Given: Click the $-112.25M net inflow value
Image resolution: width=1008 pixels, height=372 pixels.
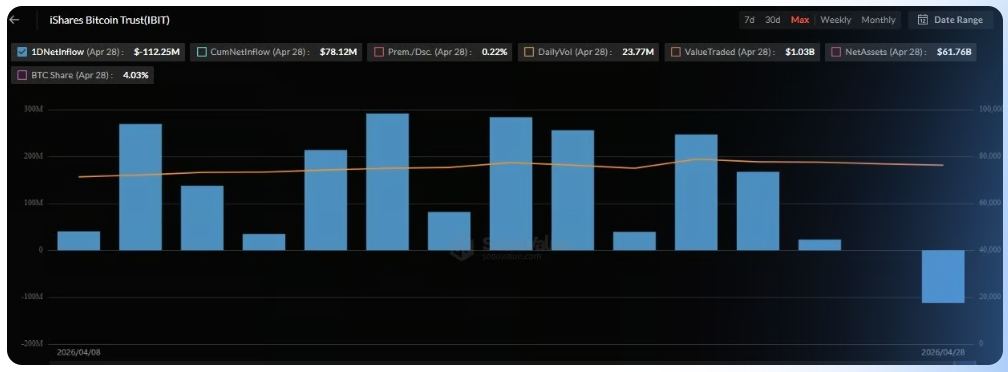Looking at the screenshot, I should 156,52.
